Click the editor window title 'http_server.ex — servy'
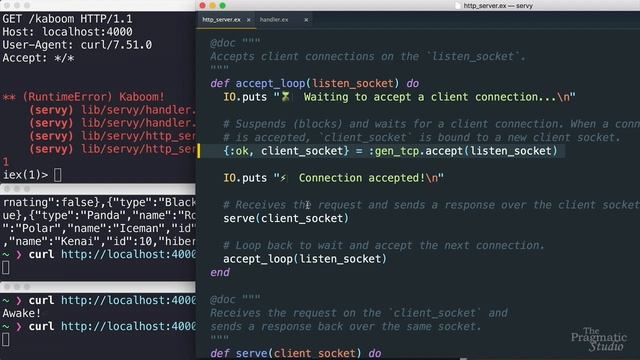This screenshot has height=360, width=640. click(x=498, y=6)
